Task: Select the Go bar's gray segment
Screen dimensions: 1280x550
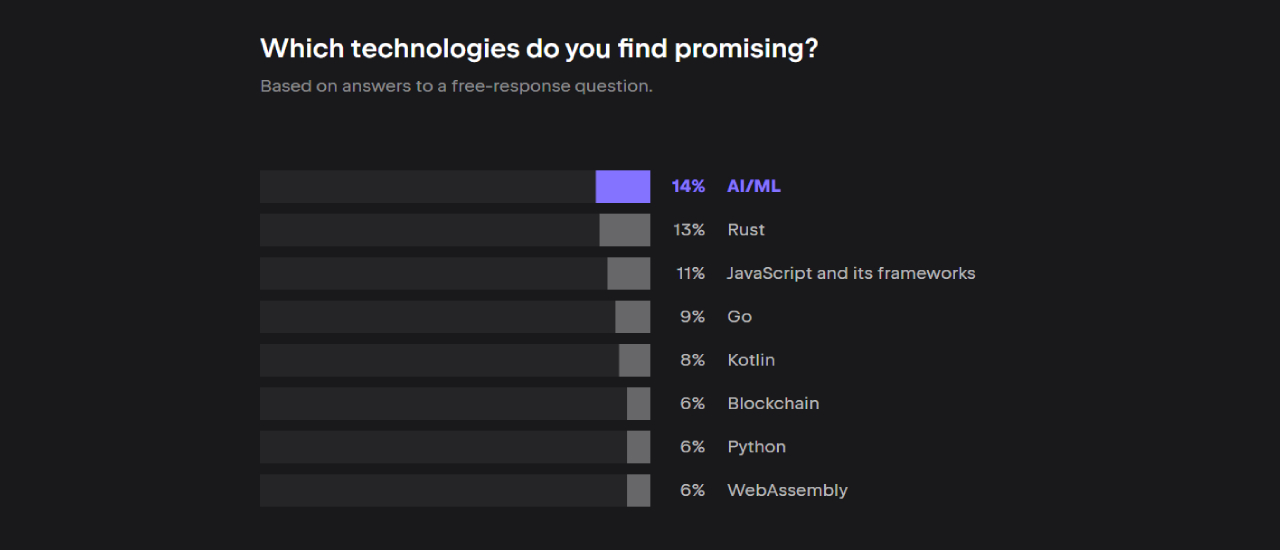Action: pyautogui.click(x=633, y=317)
